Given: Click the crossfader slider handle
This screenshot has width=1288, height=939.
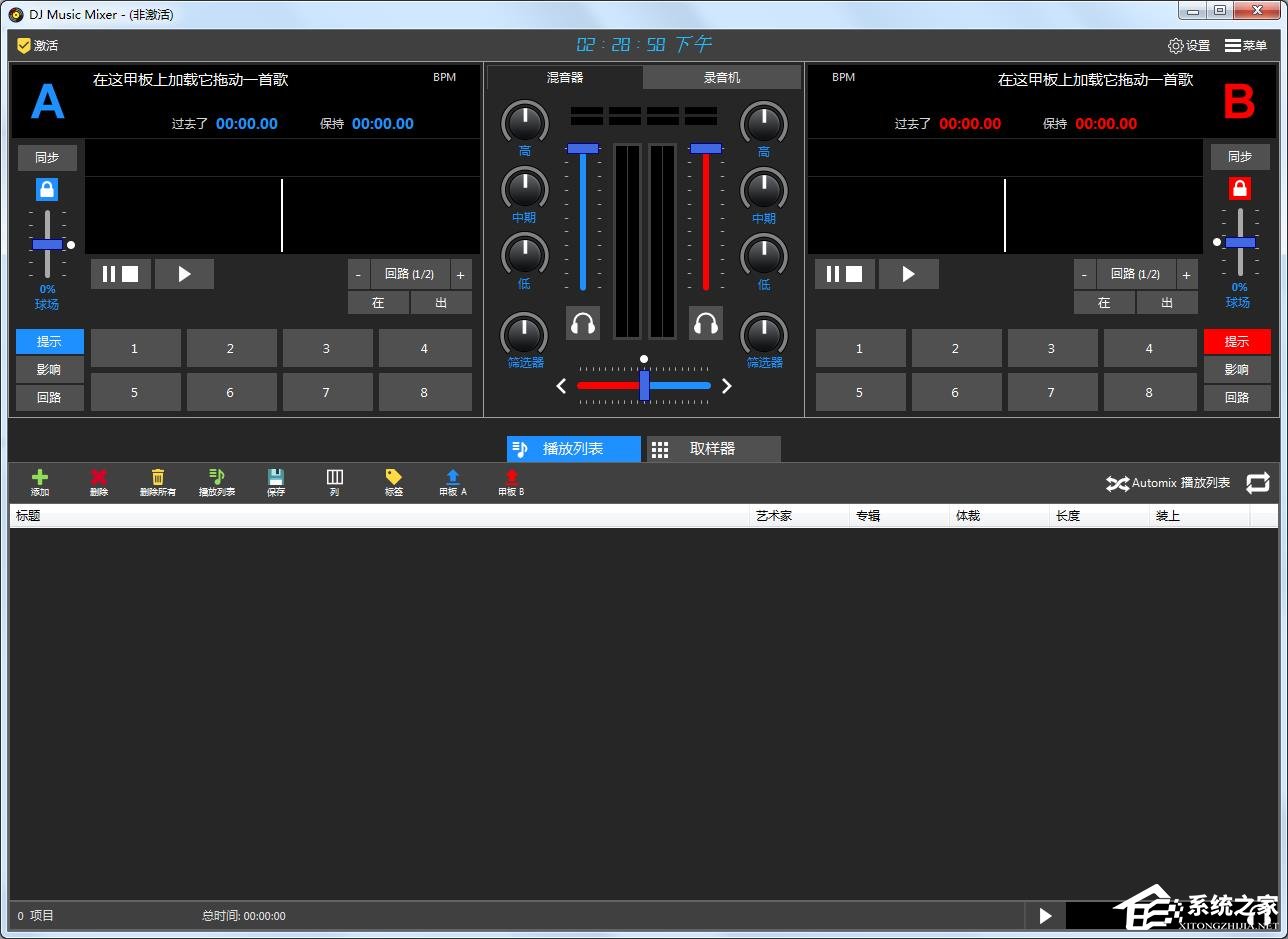Looking at the screenshot, I should [644, 385].
